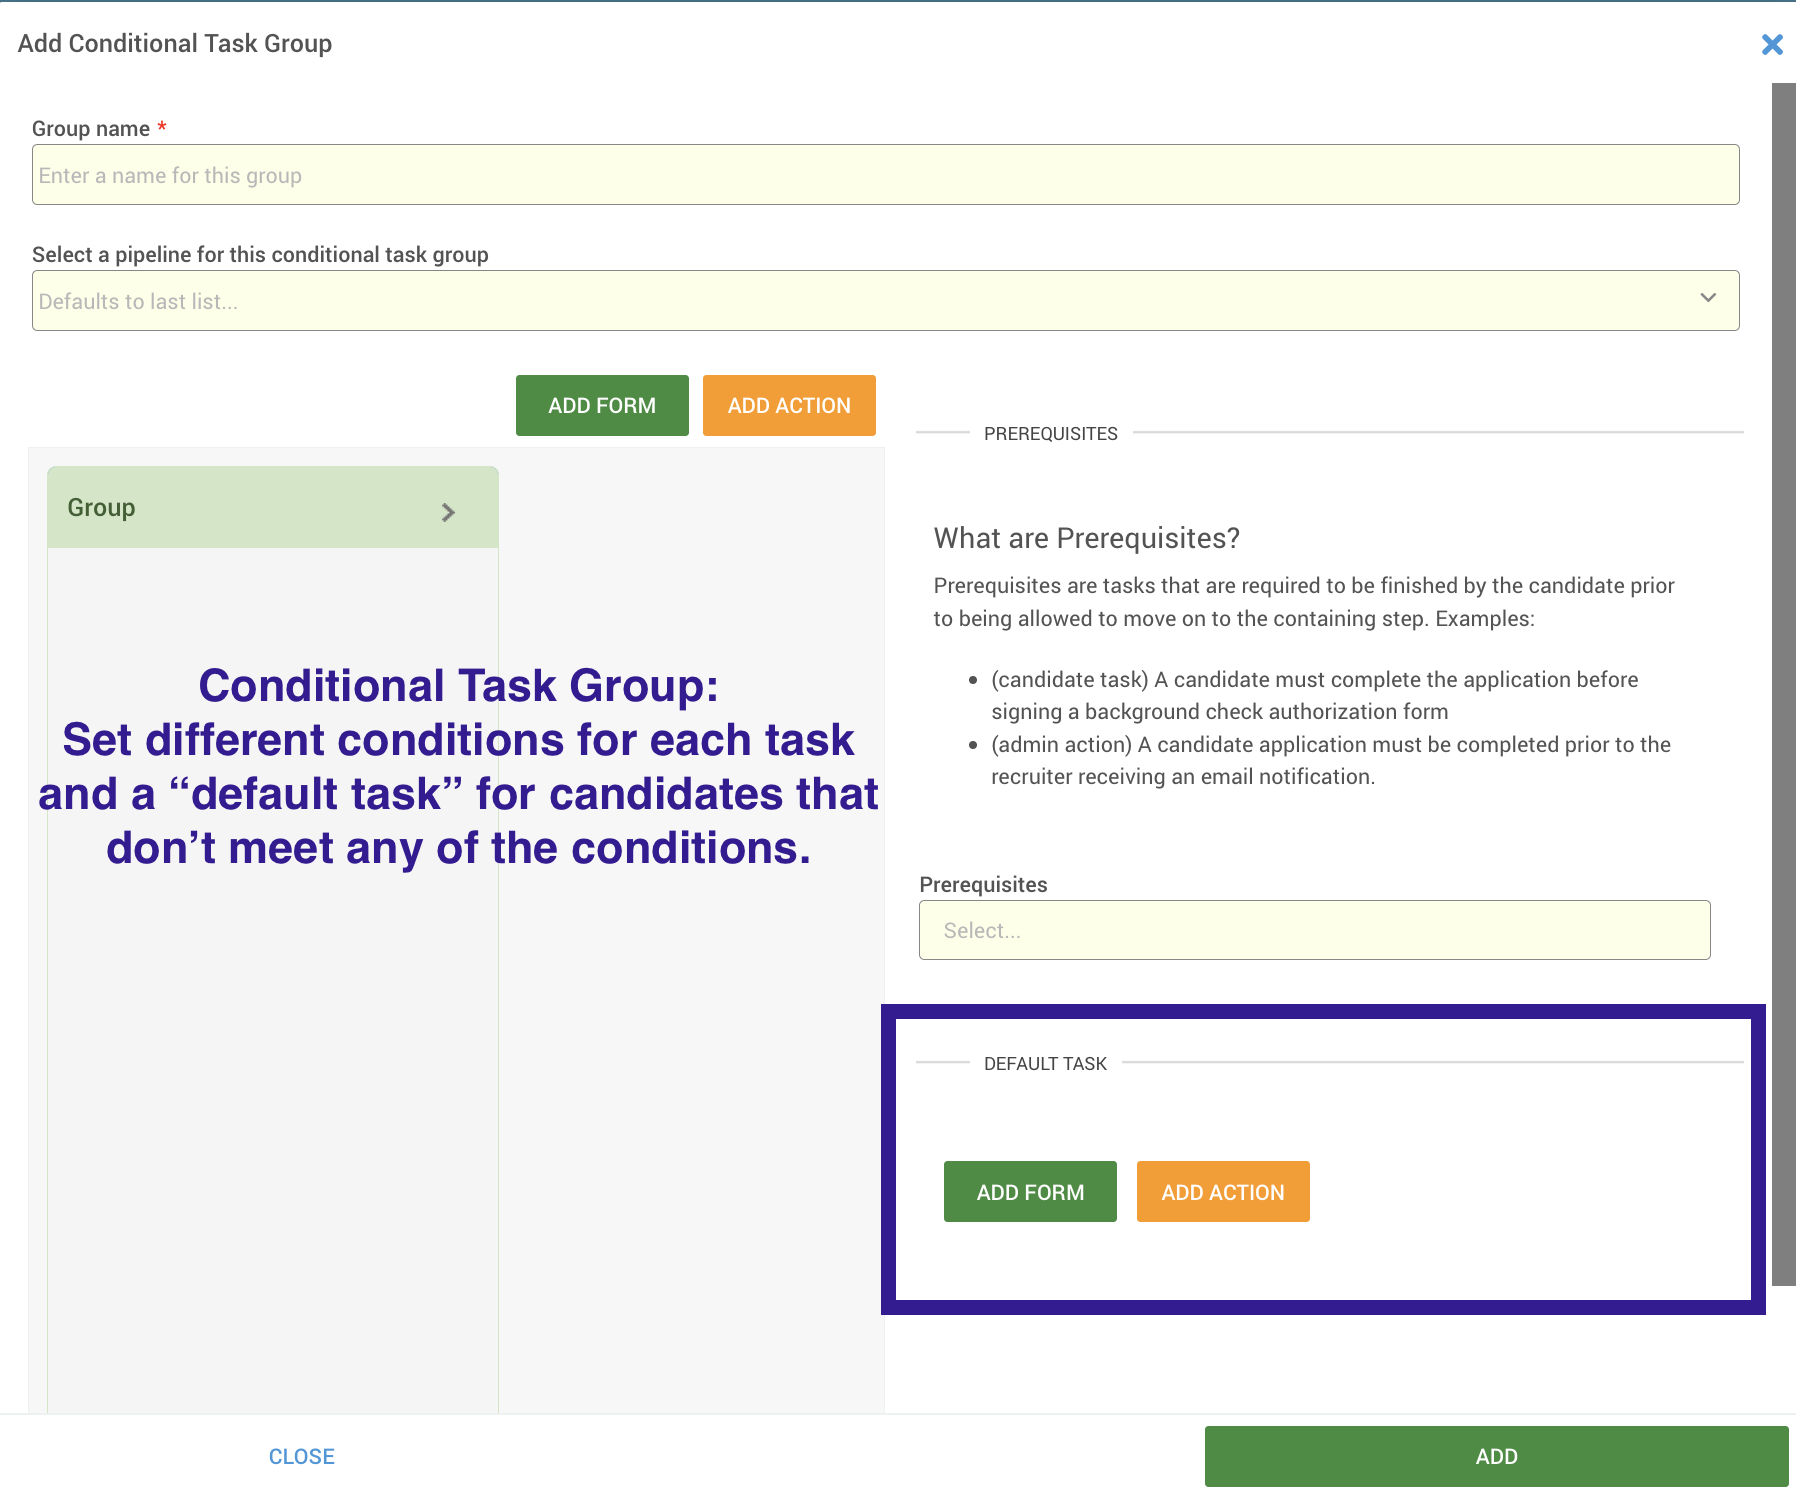1796x1498 pixels.
Task: Click the CLOSE link at the bottom
Action: click(x=302, y=1456)
